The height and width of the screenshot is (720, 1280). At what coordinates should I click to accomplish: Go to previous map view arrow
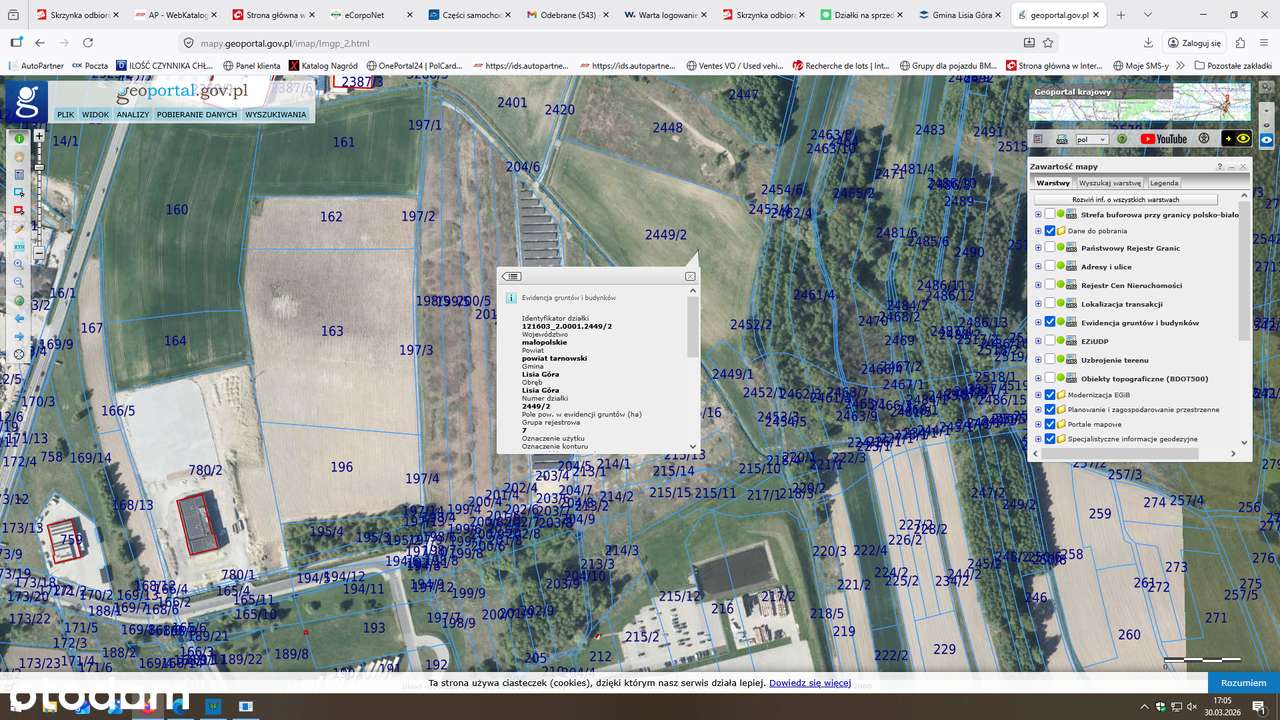pos(19,318)
